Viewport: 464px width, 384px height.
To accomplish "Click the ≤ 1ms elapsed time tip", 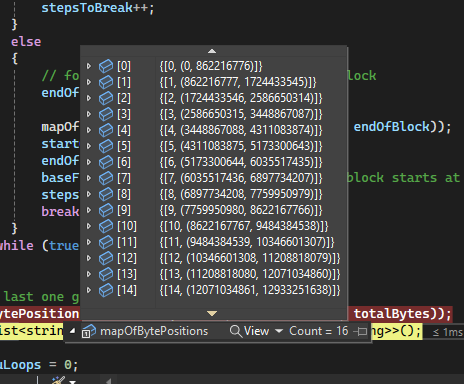I will pyautogui.click(x=447, y=332).
